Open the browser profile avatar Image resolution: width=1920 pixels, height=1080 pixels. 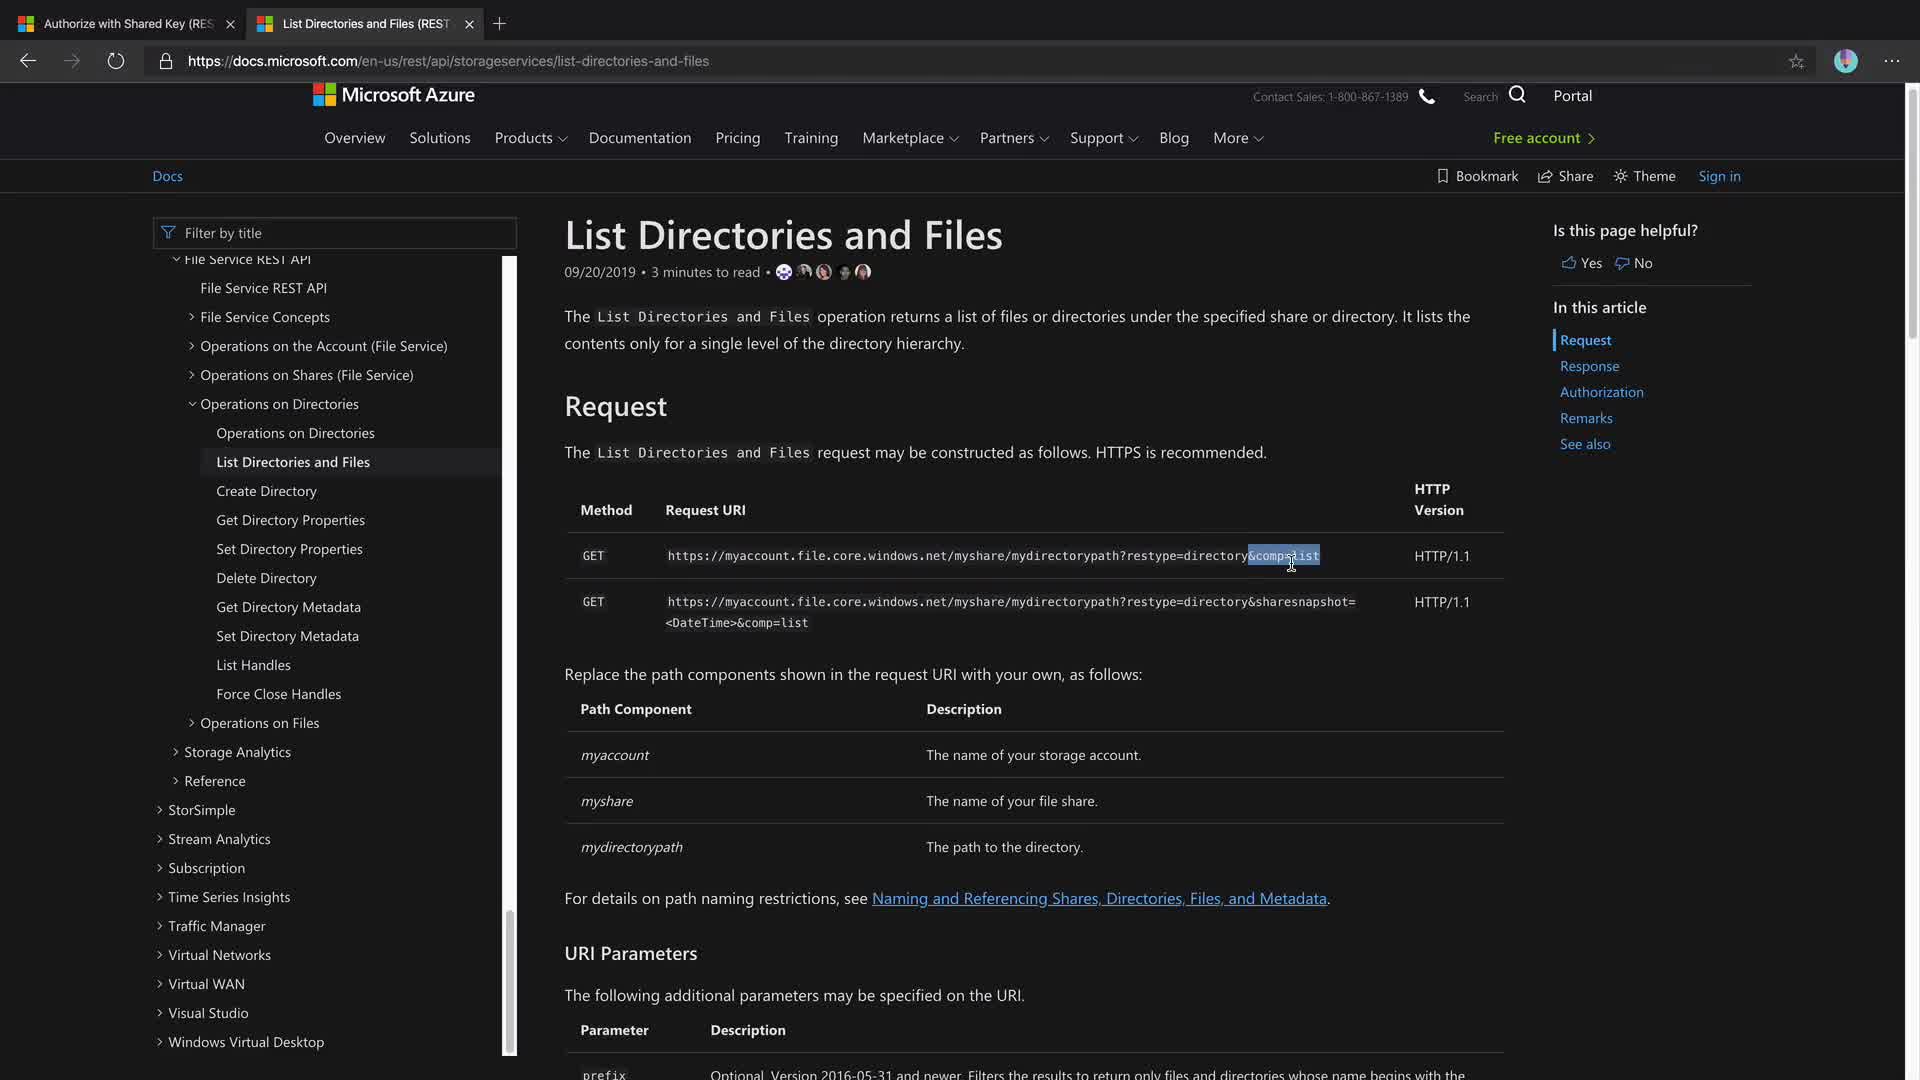1845,61
